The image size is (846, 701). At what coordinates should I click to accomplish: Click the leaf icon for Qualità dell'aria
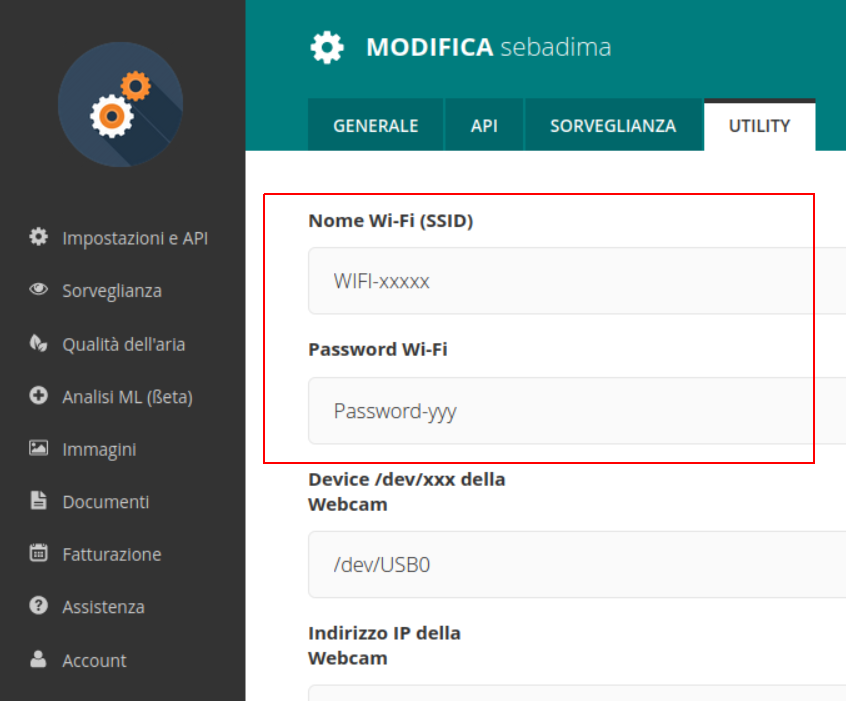[38, 343]
